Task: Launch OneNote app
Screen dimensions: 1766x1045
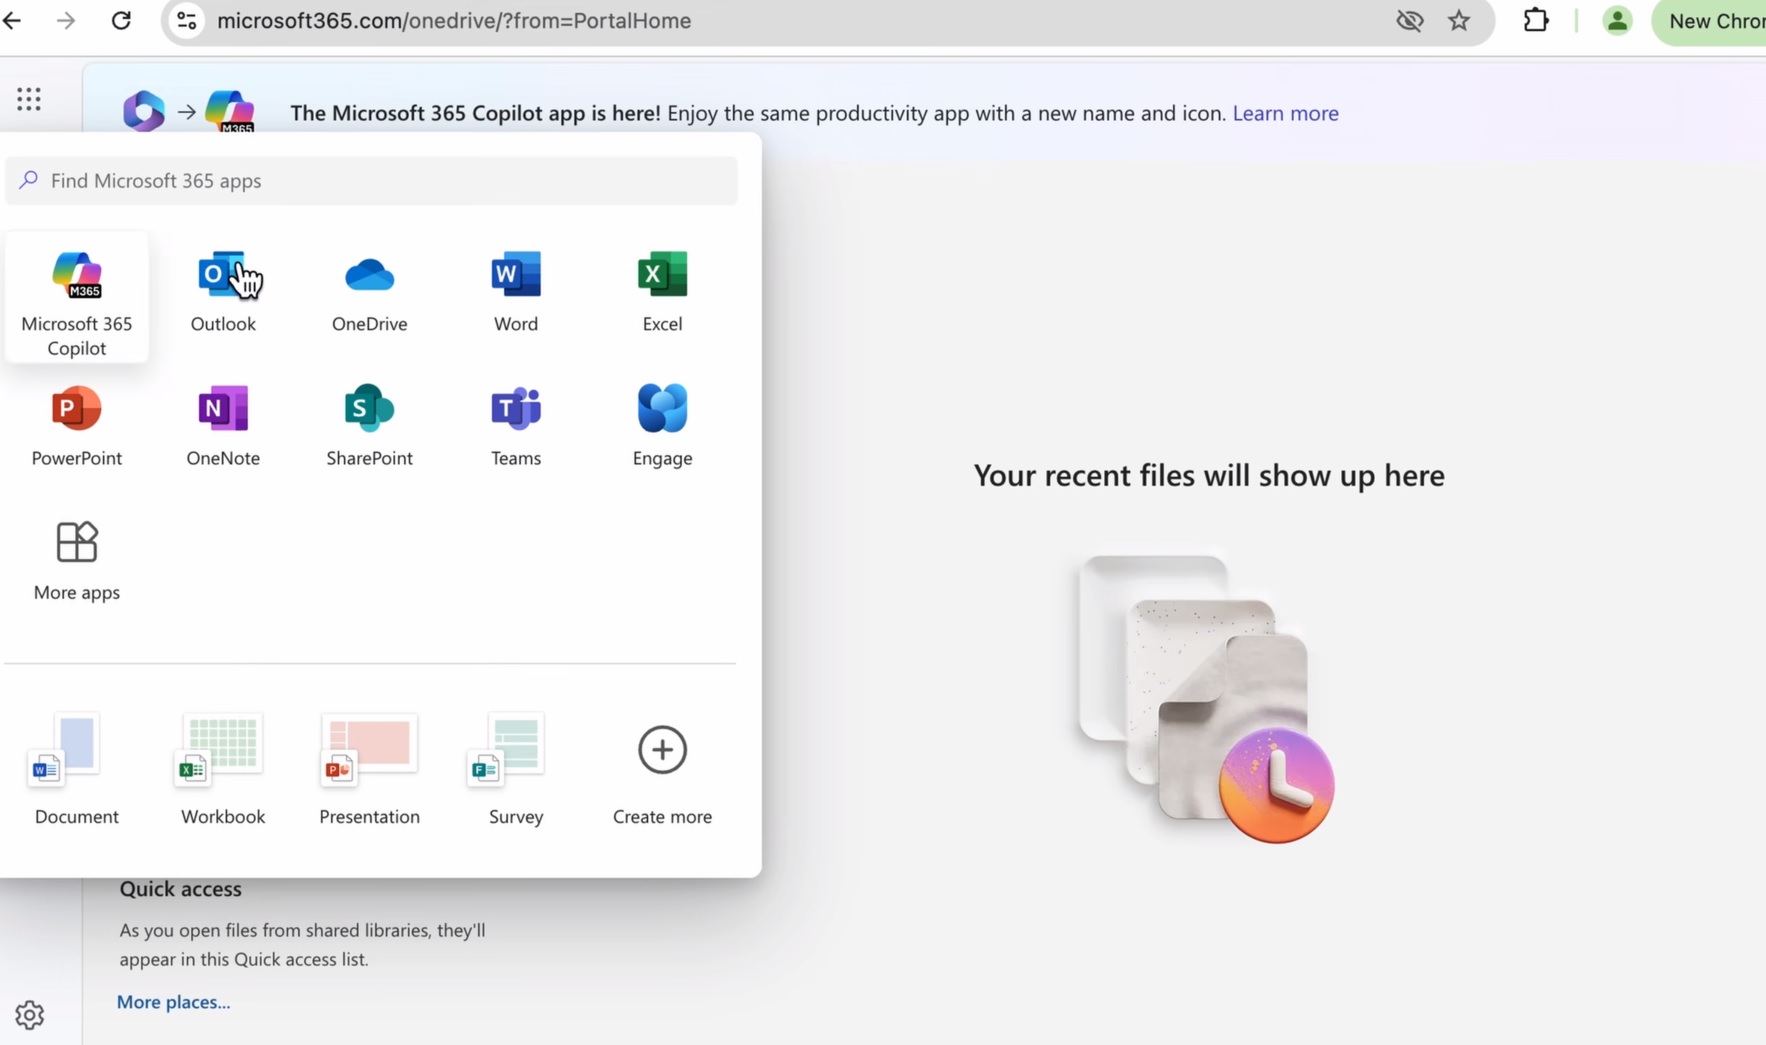Action: click(x=223, y=426)
